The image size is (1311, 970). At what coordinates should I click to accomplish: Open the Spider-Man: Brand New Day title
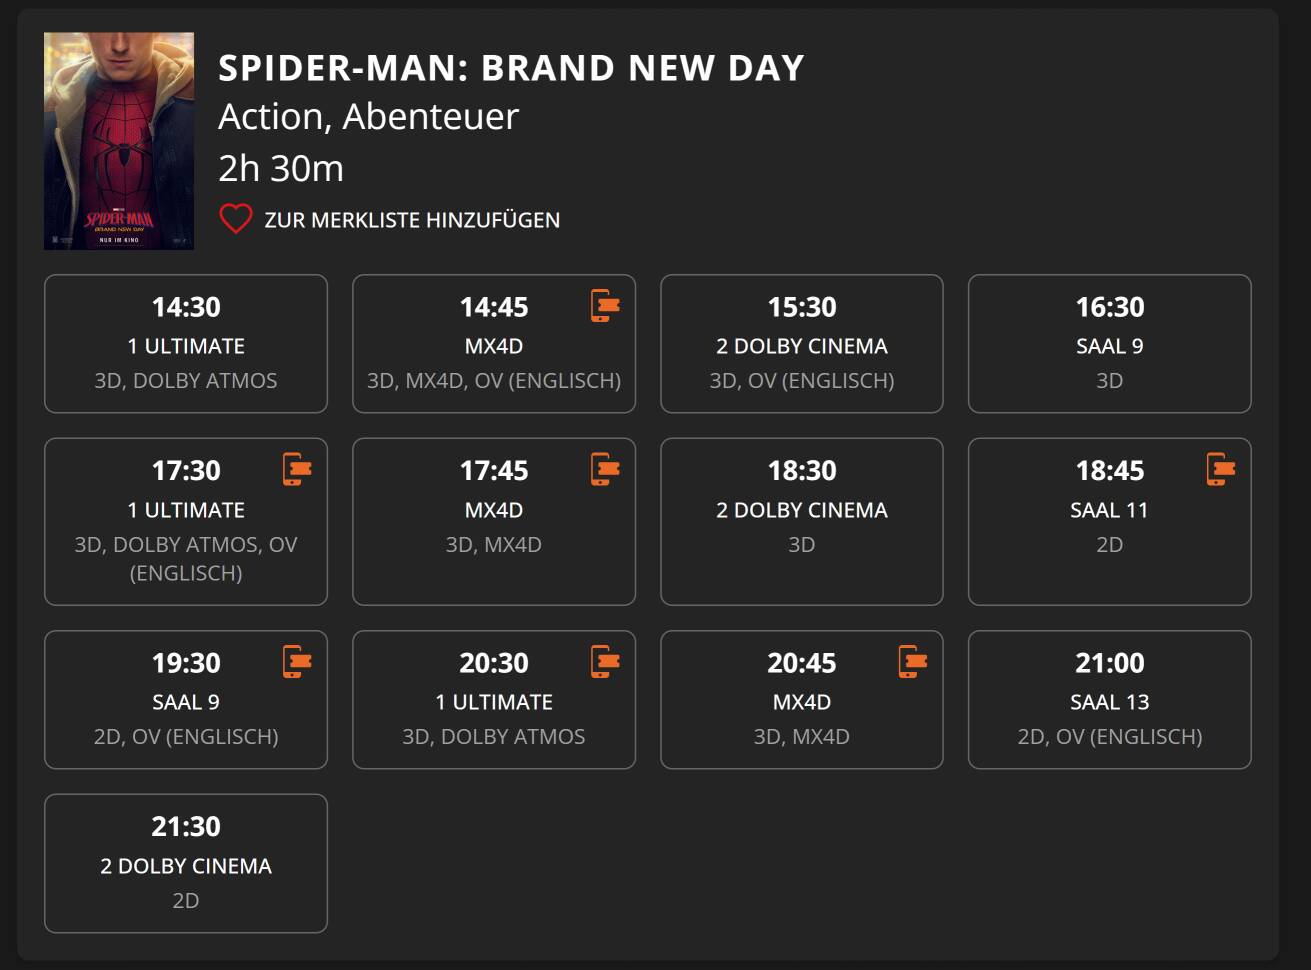[x=511, y=68]
